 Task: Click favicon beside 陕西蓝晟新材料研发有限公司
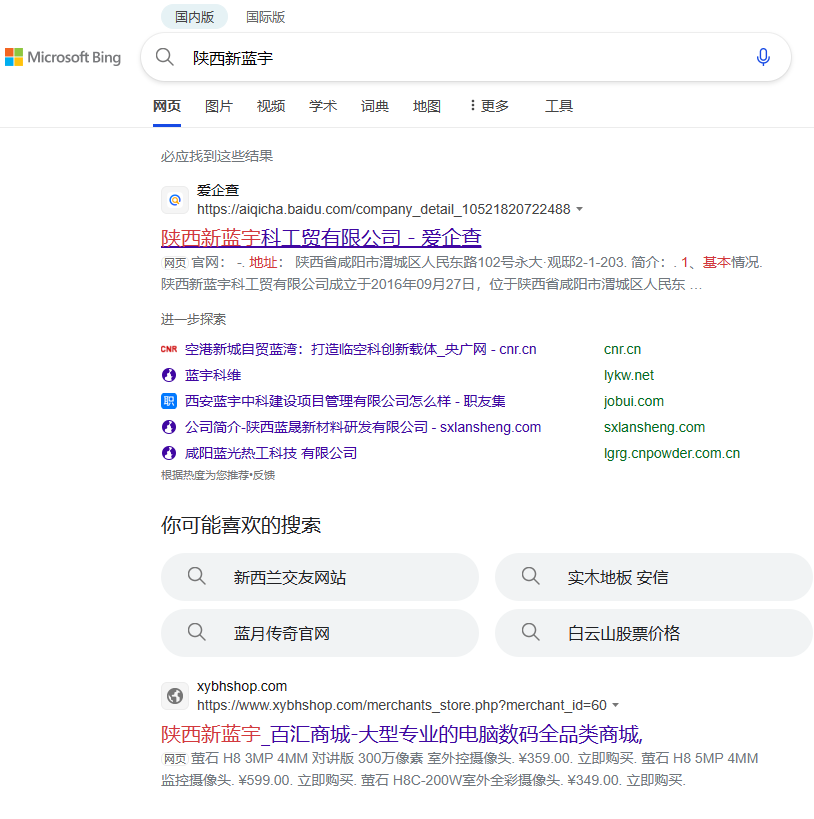(169, 427)
